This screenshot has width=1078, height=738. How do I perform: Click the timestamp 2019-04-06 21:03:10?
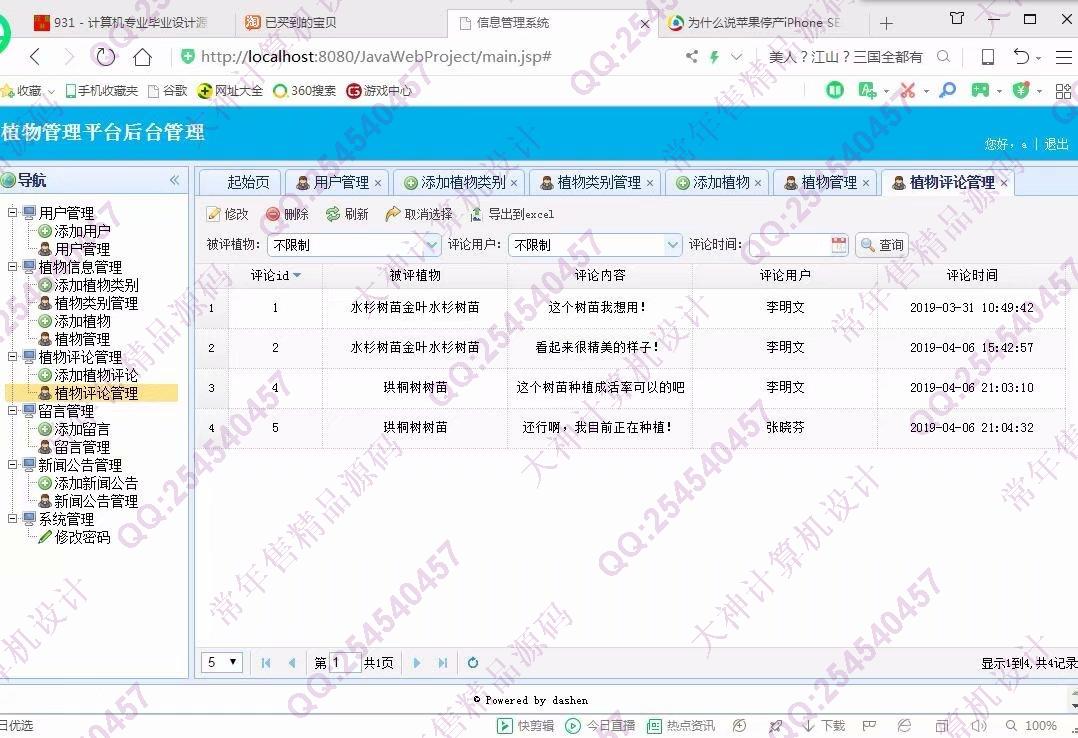point(971,388)
